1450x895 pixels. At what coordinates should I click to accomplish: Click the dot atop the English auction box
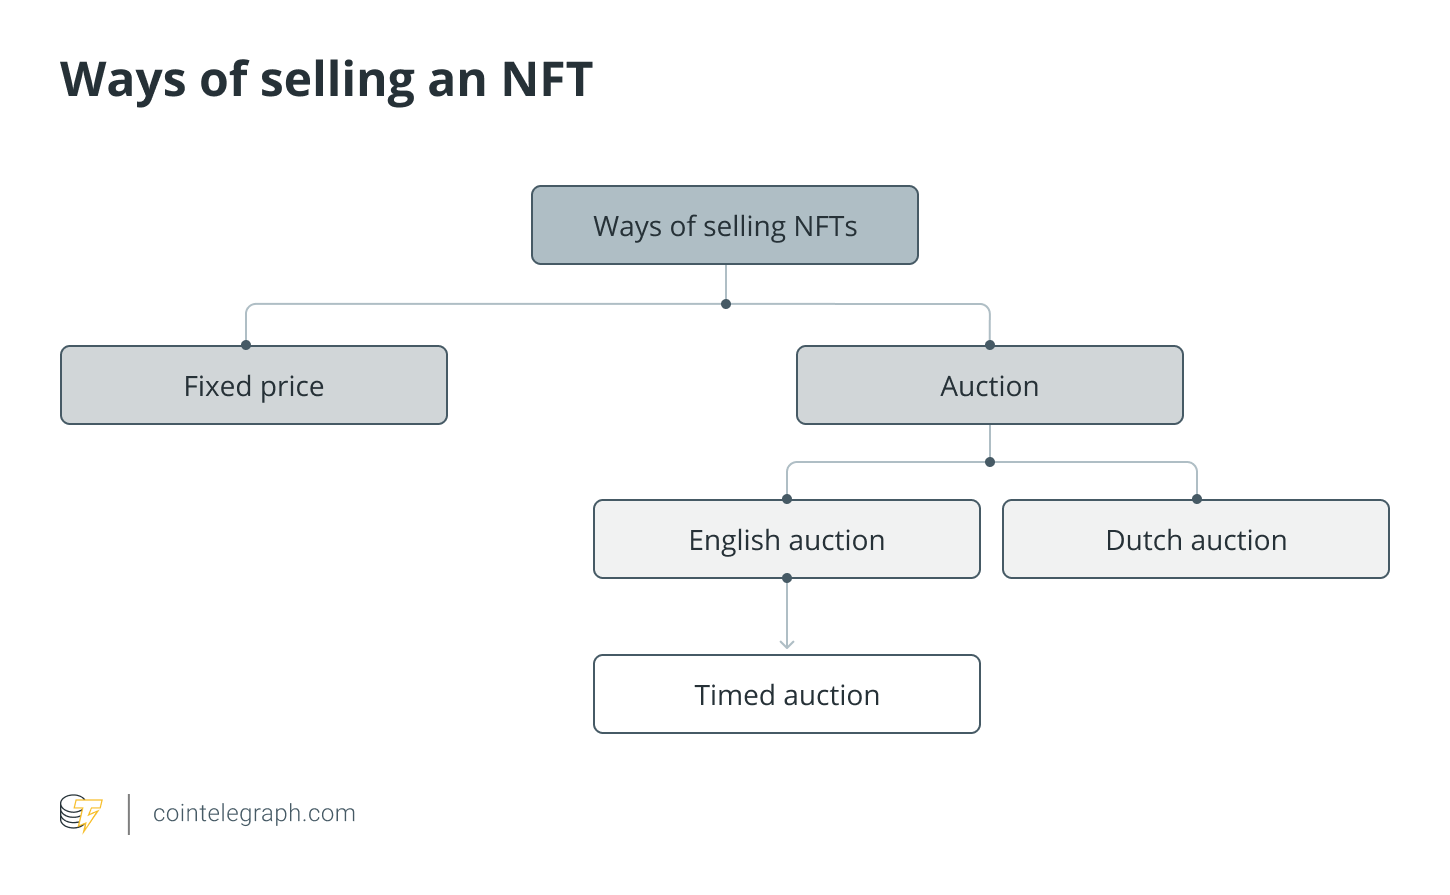[787, 499]
